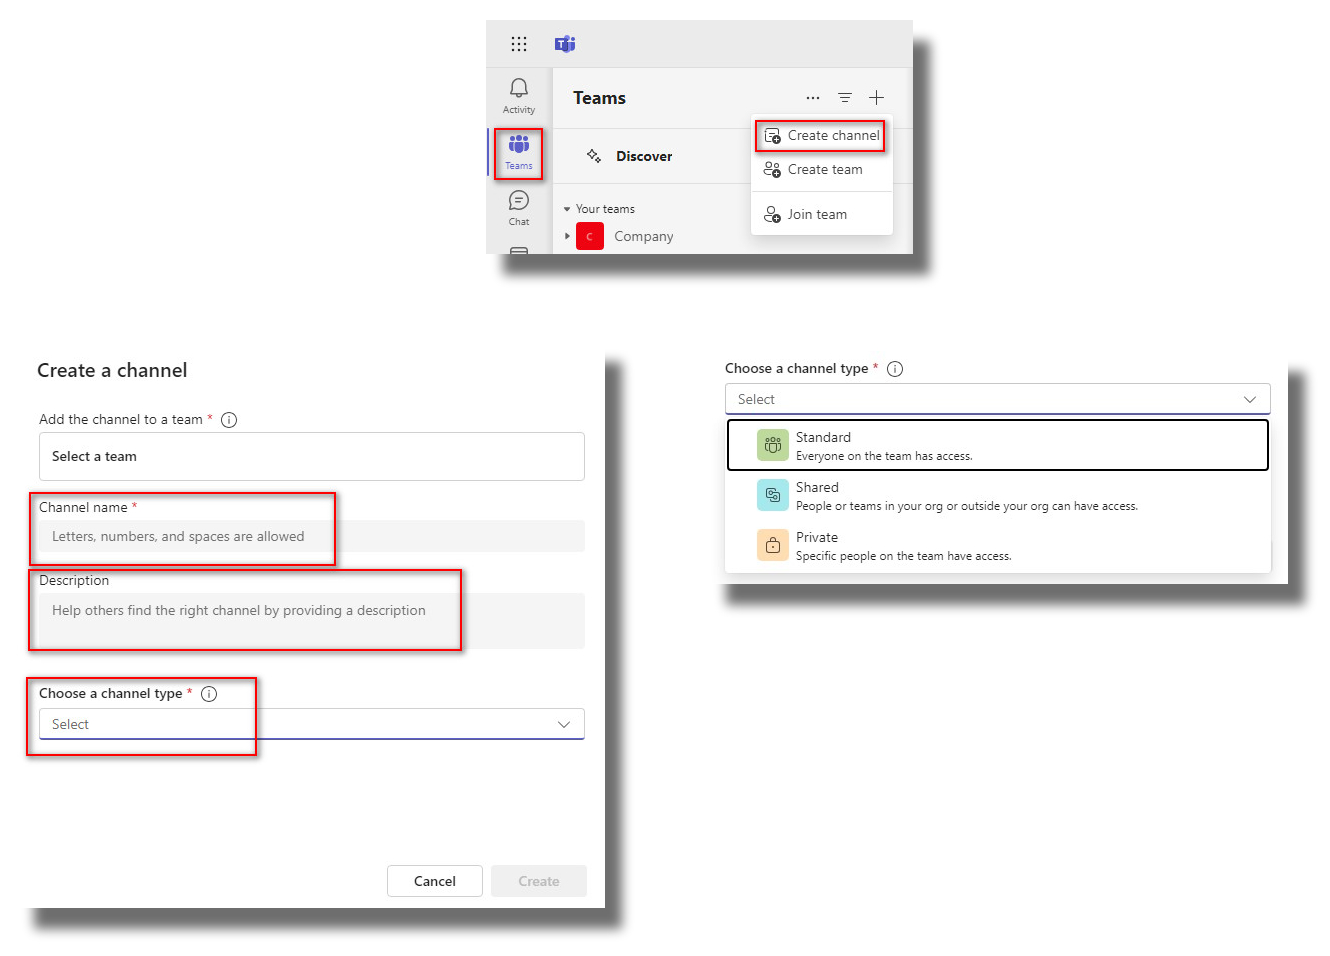Click the 'Create a channel' dialog title
The height and width of the screenshot is (956, 1330).
[x=112, y=371]
